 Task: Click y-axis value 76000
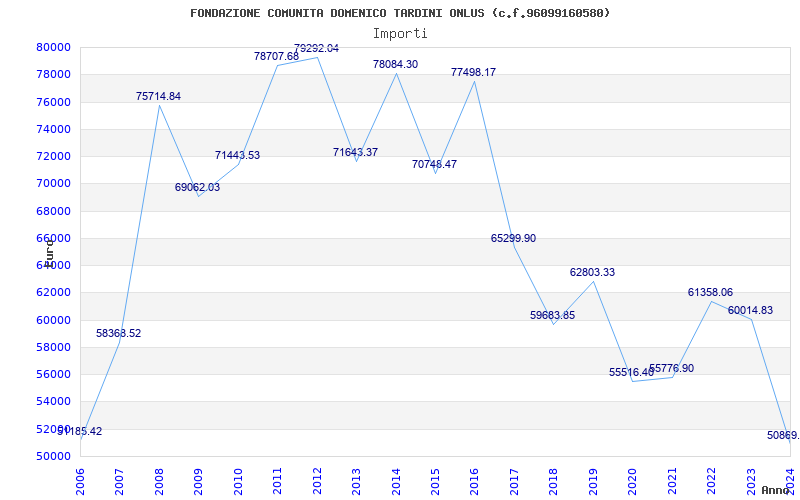tap(53, 102)
